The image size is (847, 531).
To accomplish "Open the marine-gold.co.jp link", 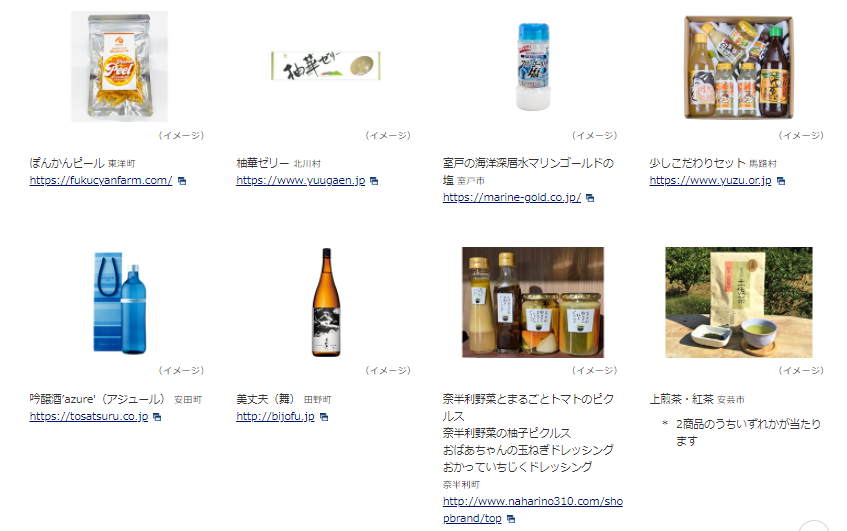I will (512, 198).
